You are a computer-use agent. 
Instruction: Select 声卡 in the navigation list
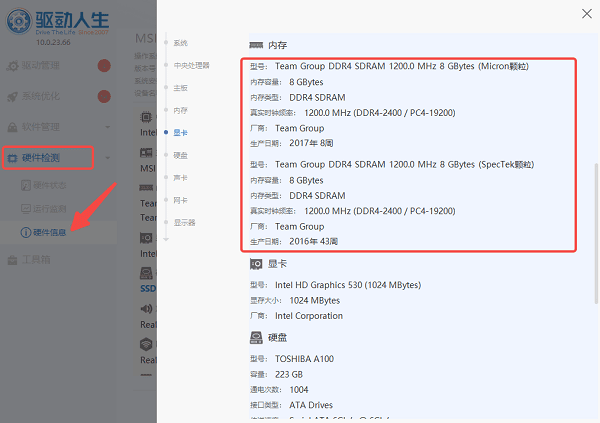coord(180,177)
